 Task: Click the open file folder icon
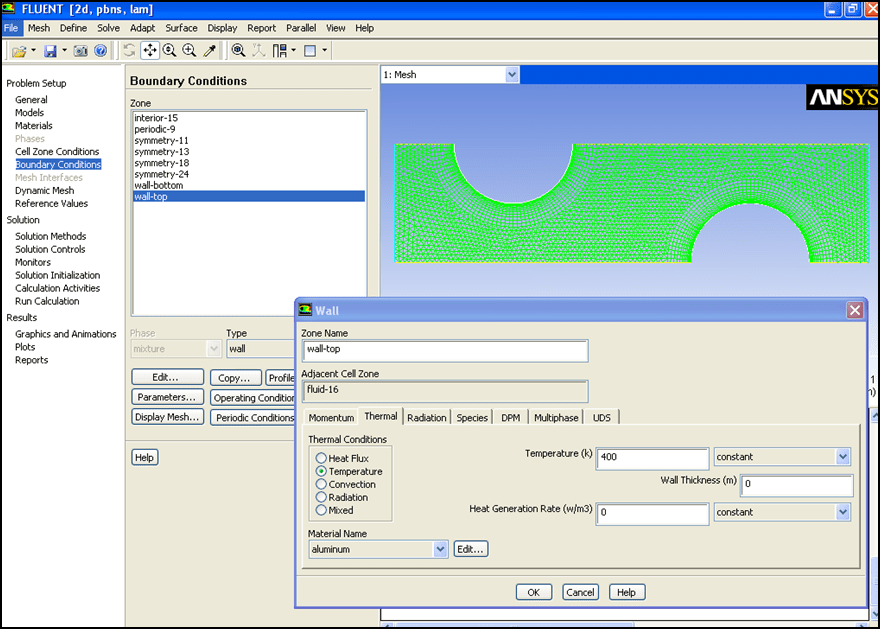[18, 50]
